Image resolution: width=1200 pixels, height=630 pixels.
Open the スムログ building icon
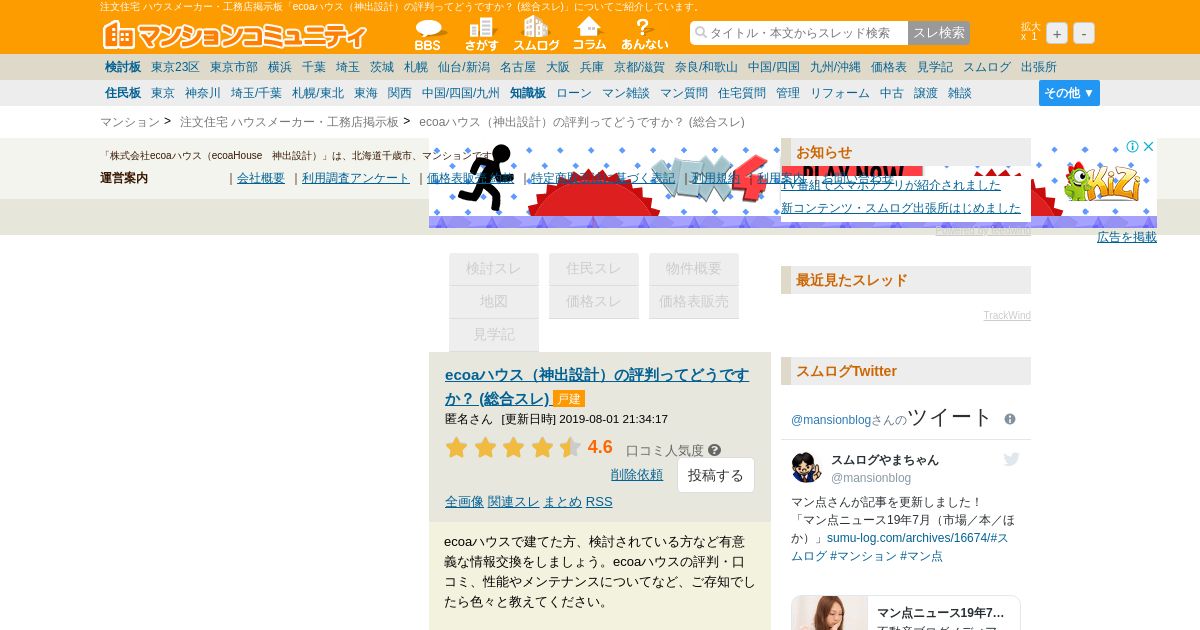tap(536, 35)
